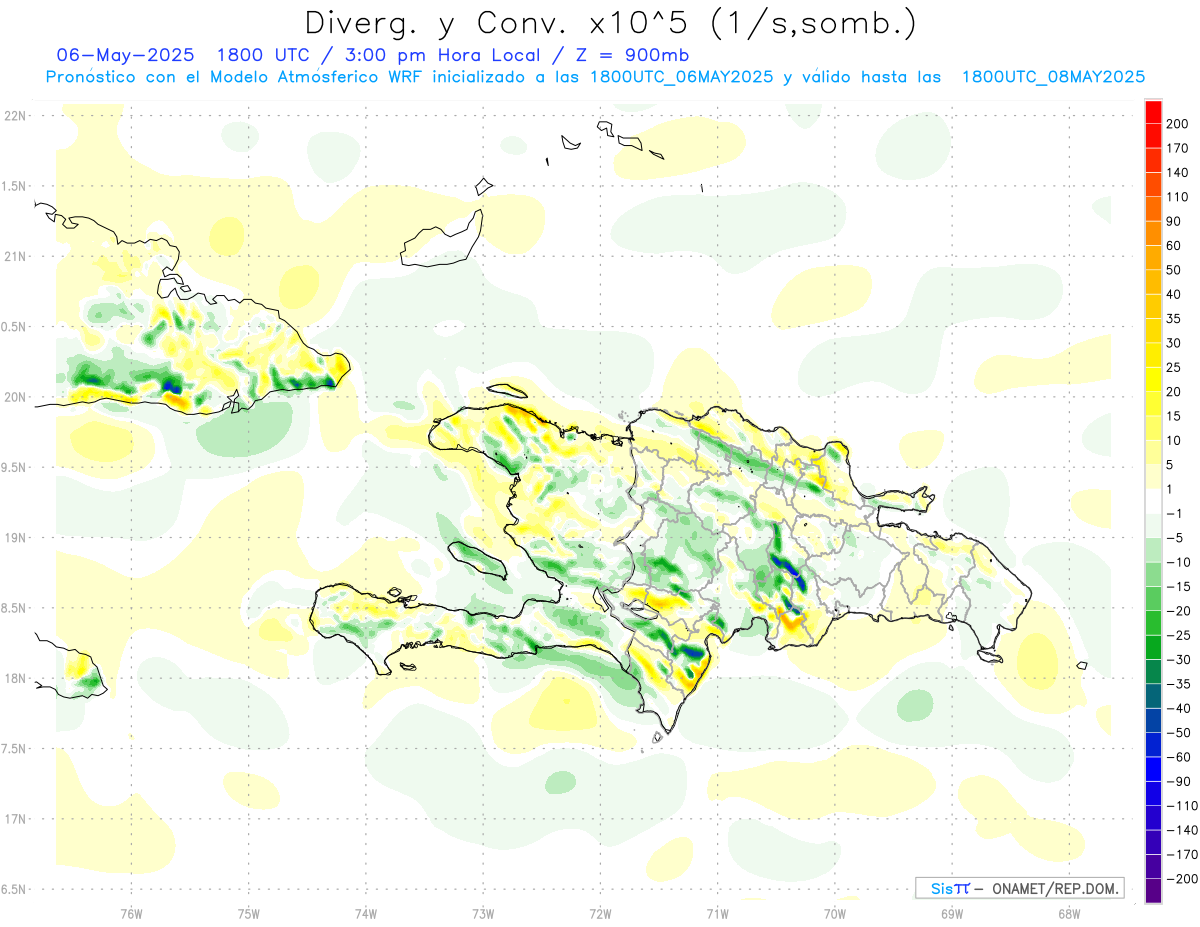Click the "70W" longitude axis label
Image resolution: width=1200 pixels, height=927 pixels.
click(834, 913)
